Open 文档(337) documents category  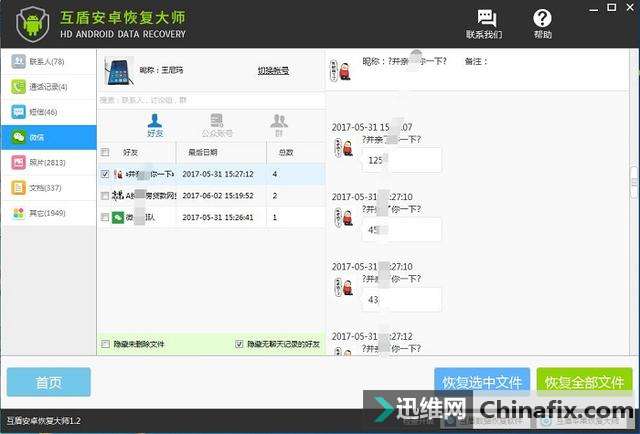coord(48,187)
